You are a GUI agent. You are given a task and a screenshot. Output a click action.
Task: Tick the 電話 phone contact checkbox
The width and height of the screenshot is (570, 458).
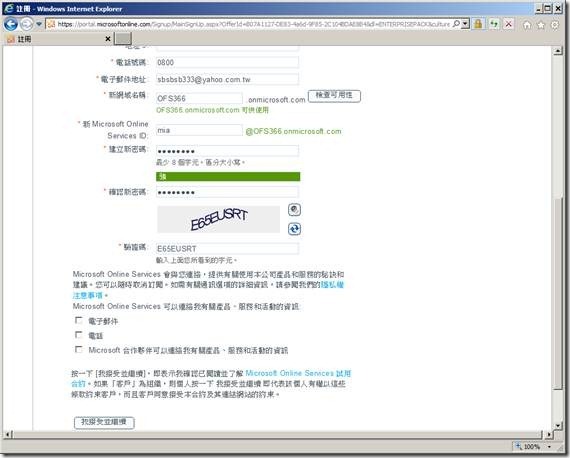(x=79, y=334)
